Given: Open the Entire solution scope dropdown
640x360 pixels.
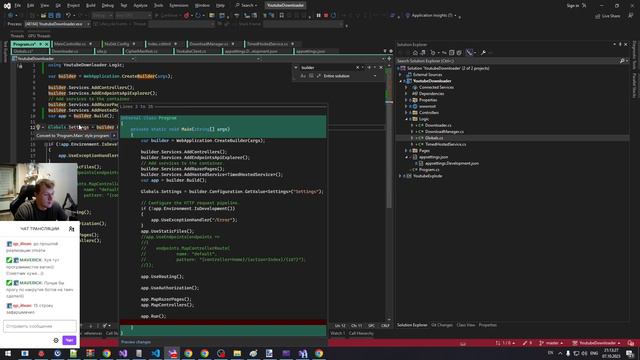Looking at the screenshot, I should (350, 76).
